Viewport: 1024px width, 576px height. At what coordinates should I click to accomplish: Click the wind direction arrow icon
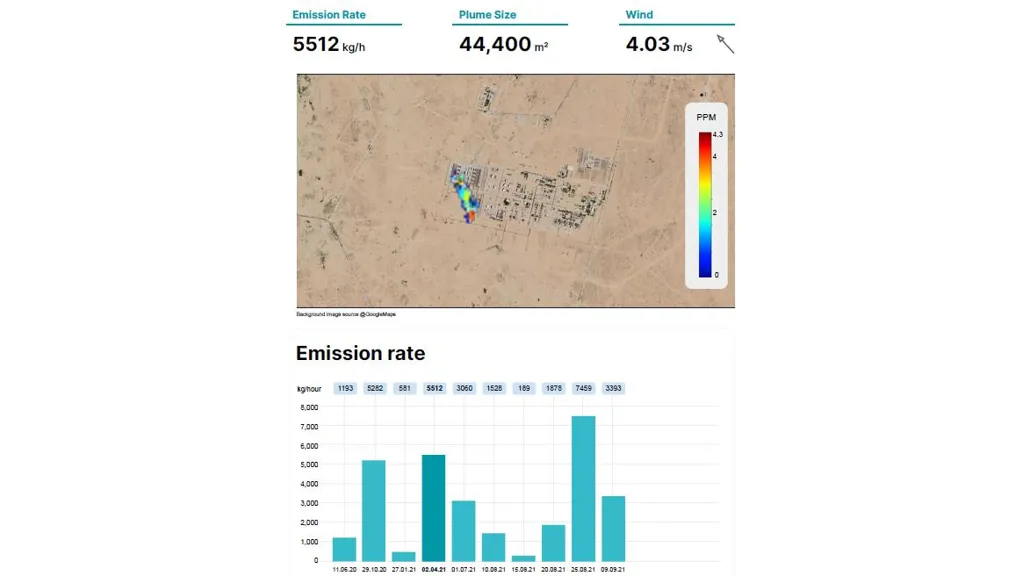click(x=726, y=44)
